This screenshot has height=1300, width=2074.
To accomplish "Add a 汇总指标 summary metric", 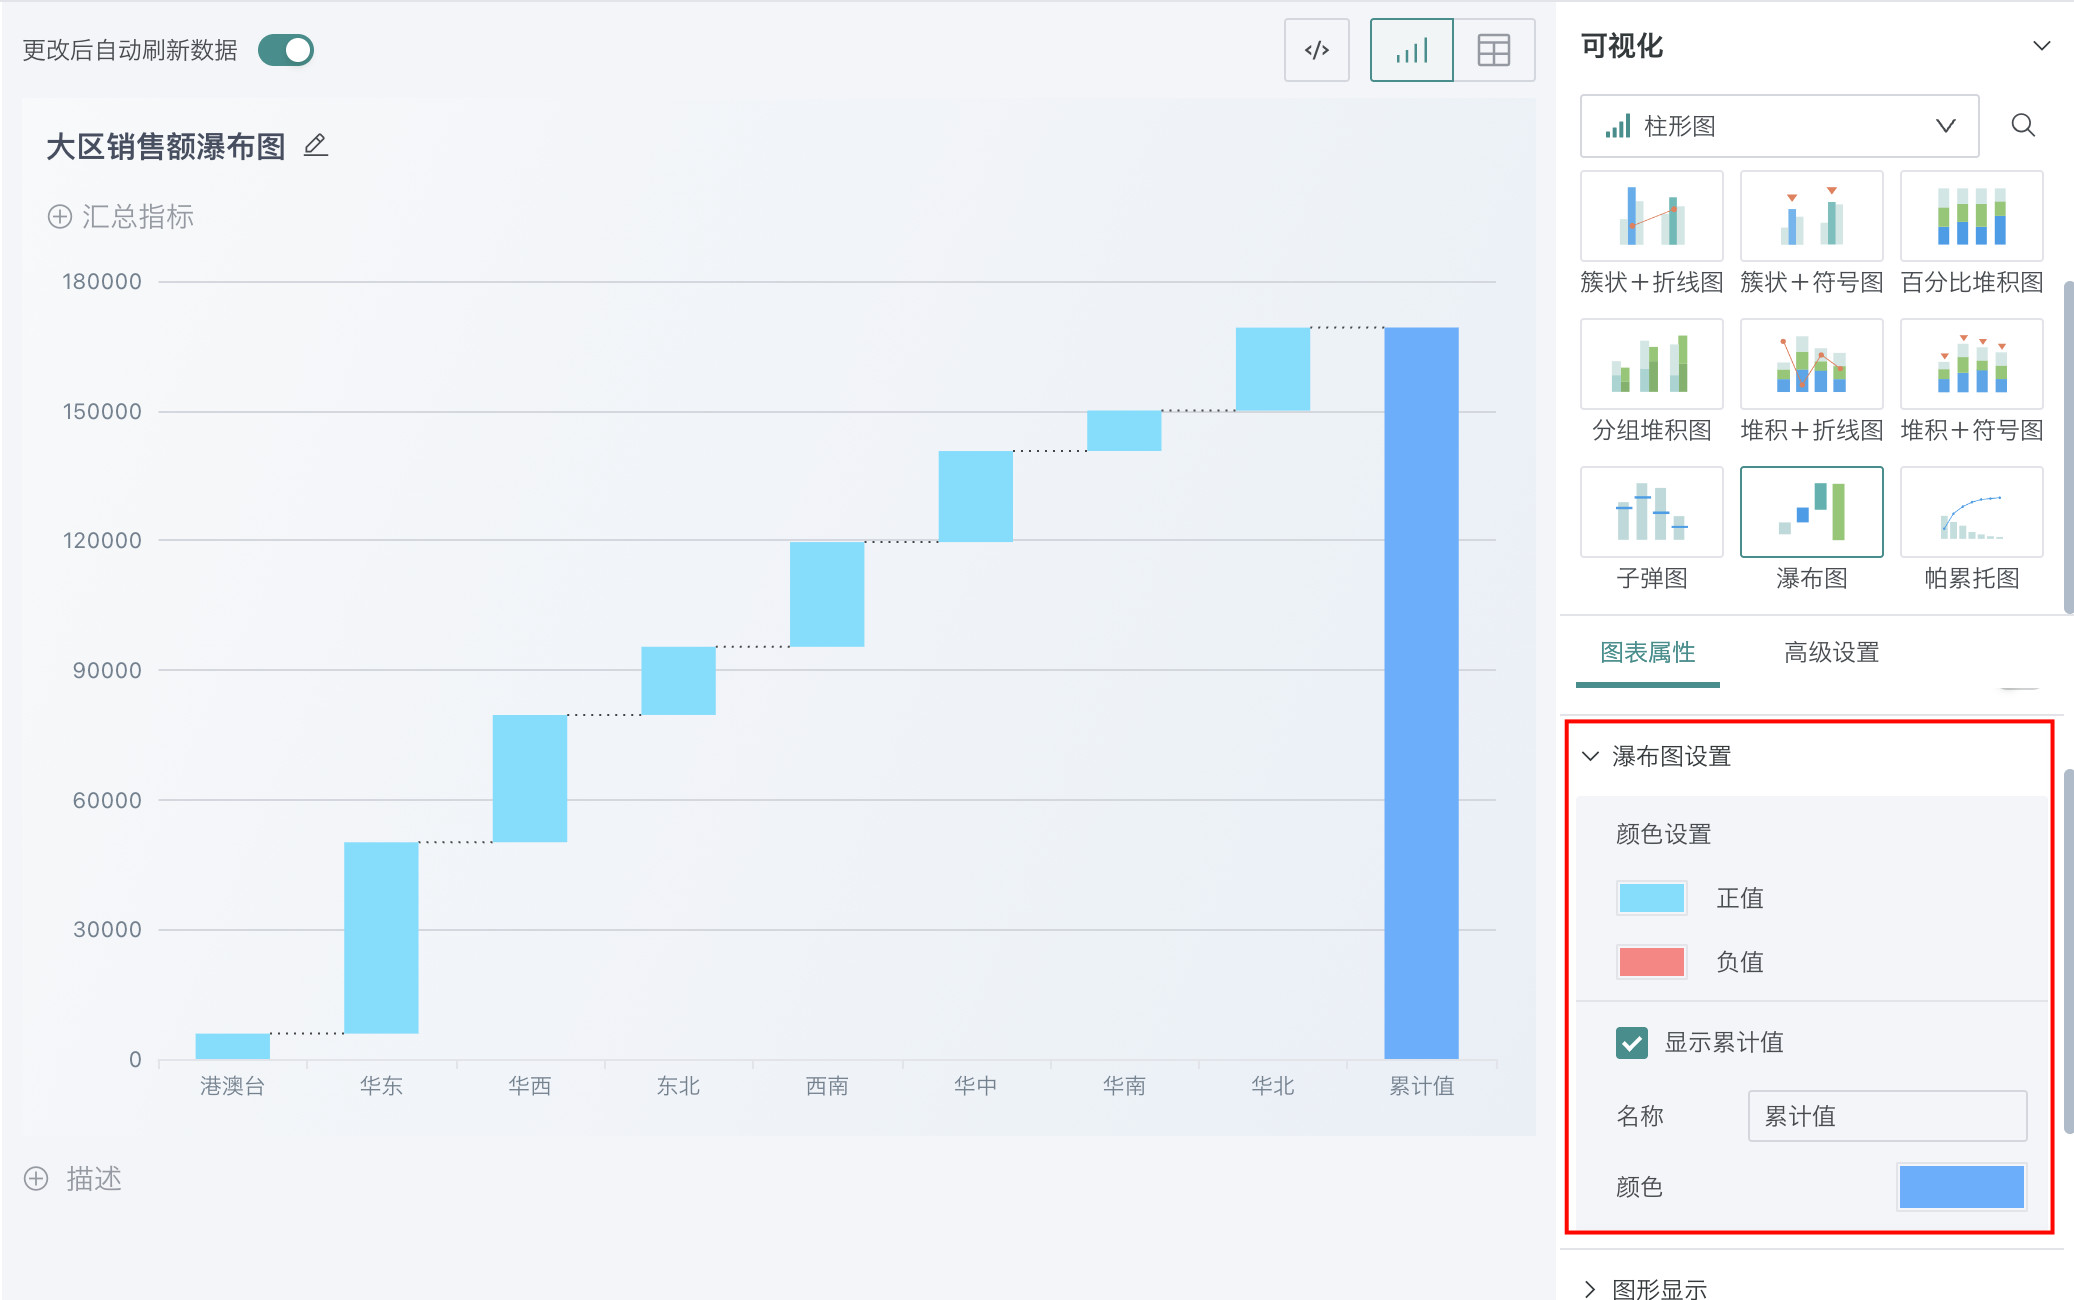I will click(x=120, y=216).
